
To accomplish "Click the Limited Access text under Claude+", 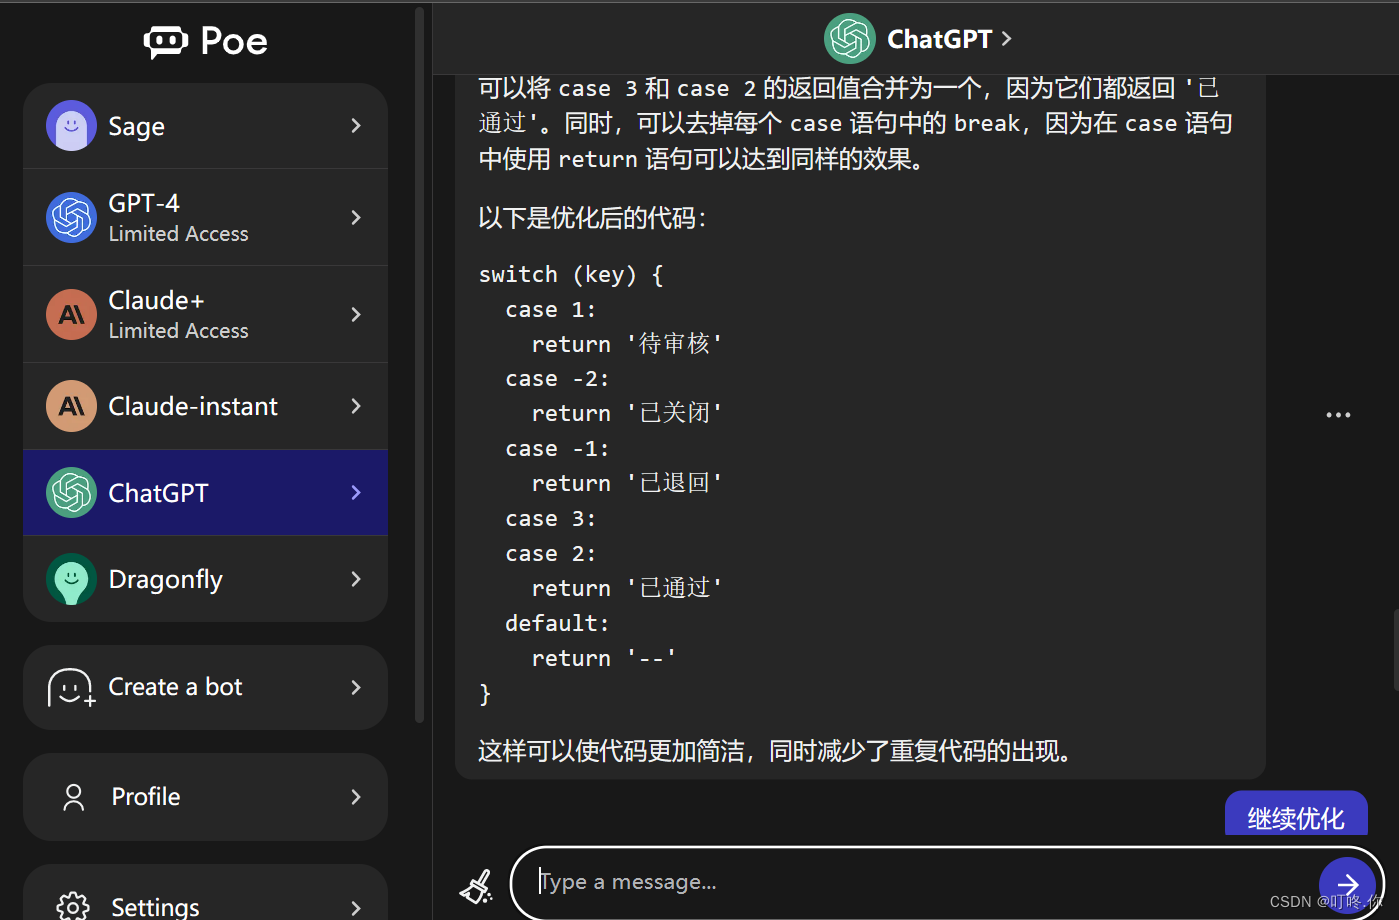I will pyautogui.click(x=178, y=331).
